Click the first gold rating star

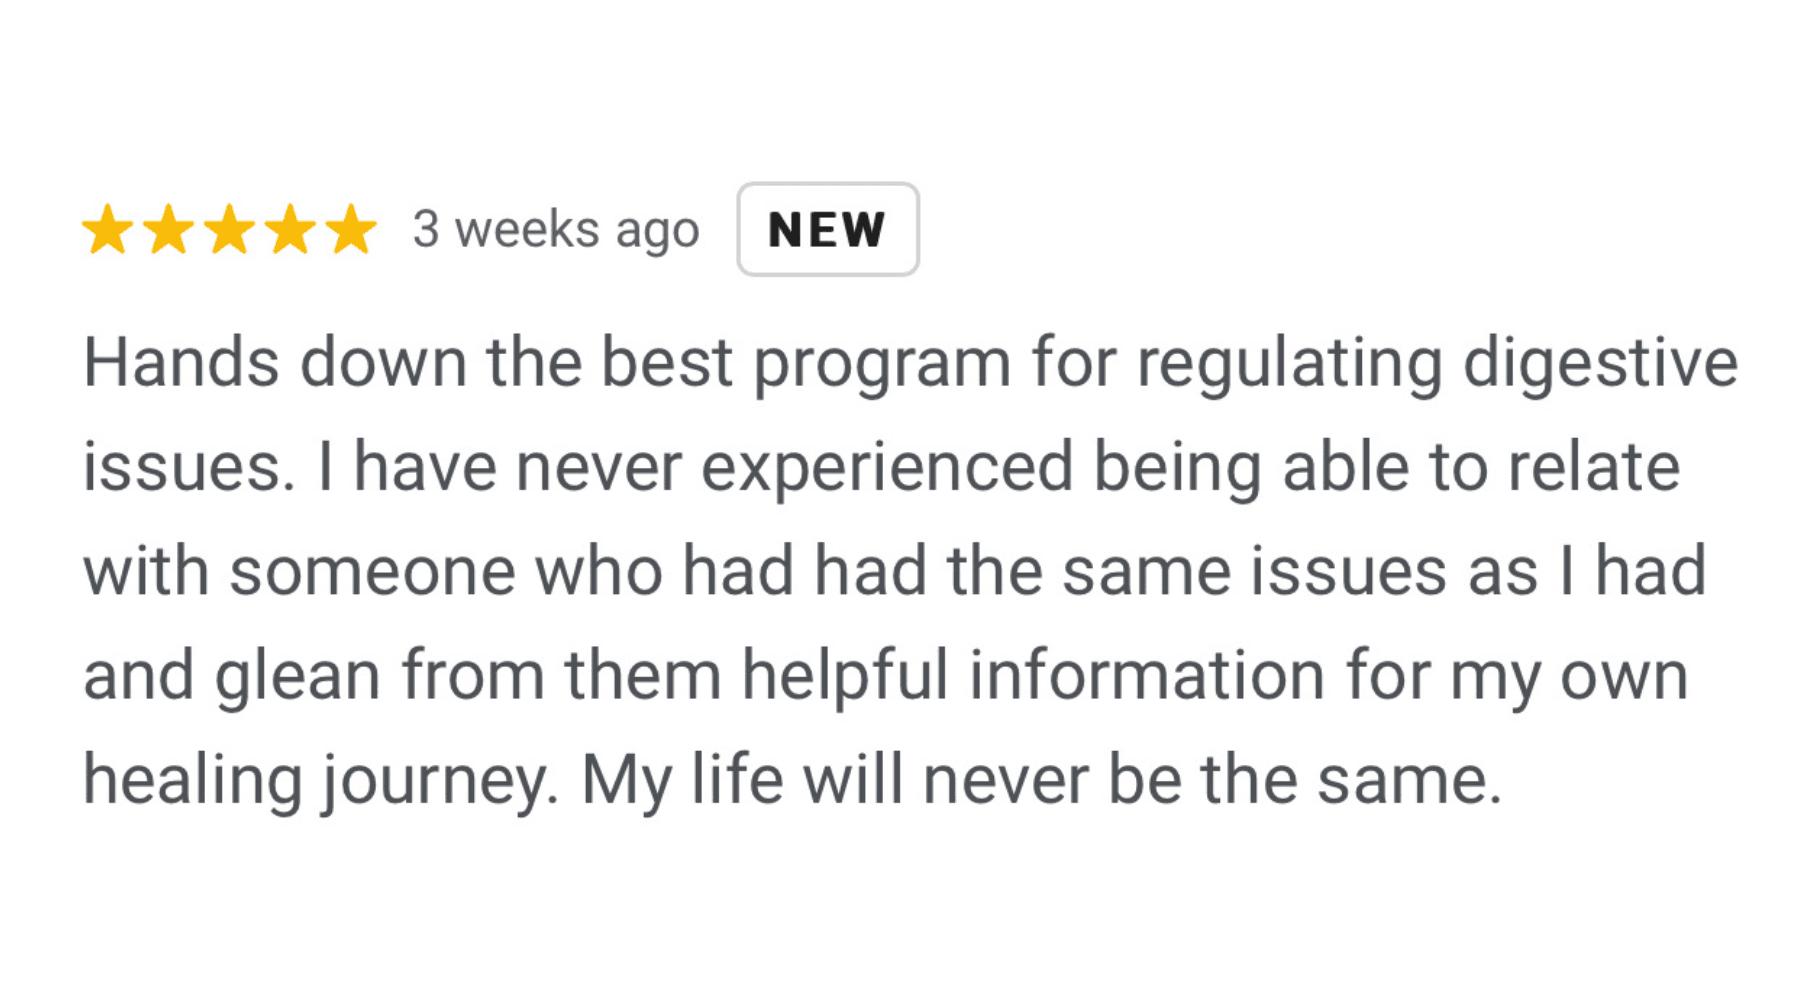point(107,229)
